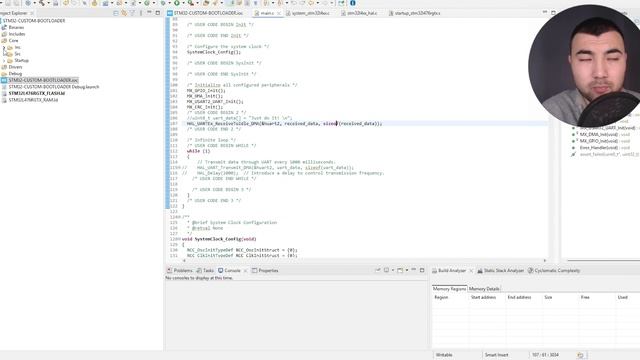Viewport: 640px width, 360px height.
Task: Open the Problems tab
Action: [180, 271]
